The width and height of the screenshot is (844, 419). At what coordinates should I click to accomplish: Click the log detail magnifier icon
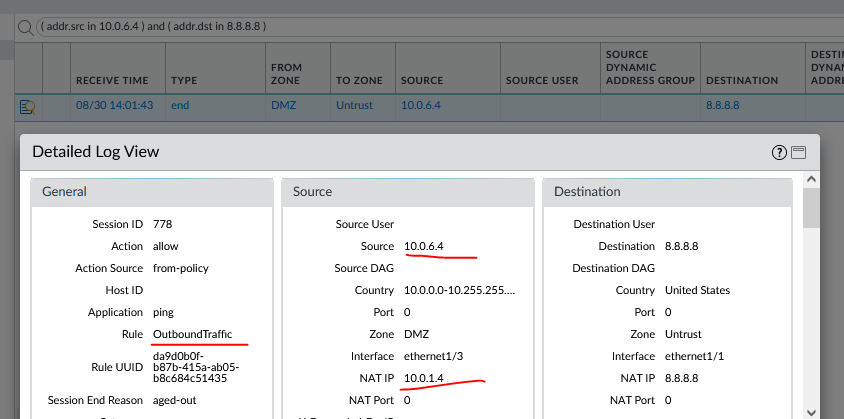pos(27,105)
